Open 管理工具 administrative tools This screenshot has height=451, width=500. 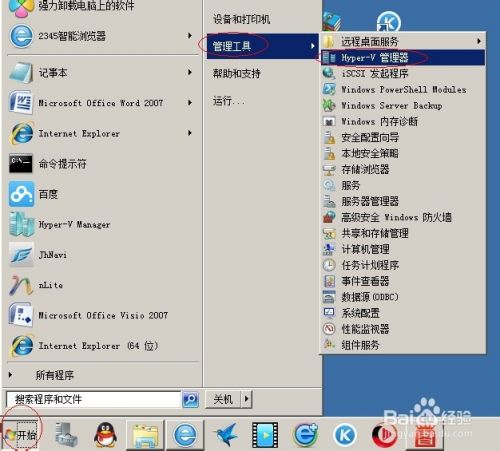pyautogui.click(x=263, y=46)
